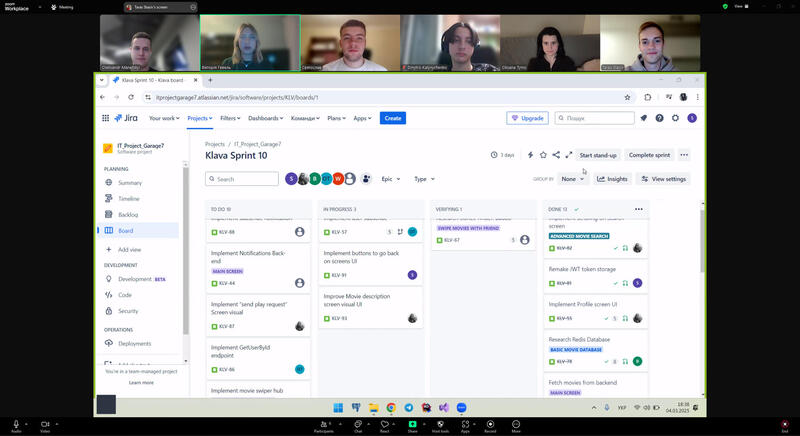The width and height of the screenshot is (800, 436).
Task: Open Visual Studio from the taskbar
Action: tap(444, 407)
